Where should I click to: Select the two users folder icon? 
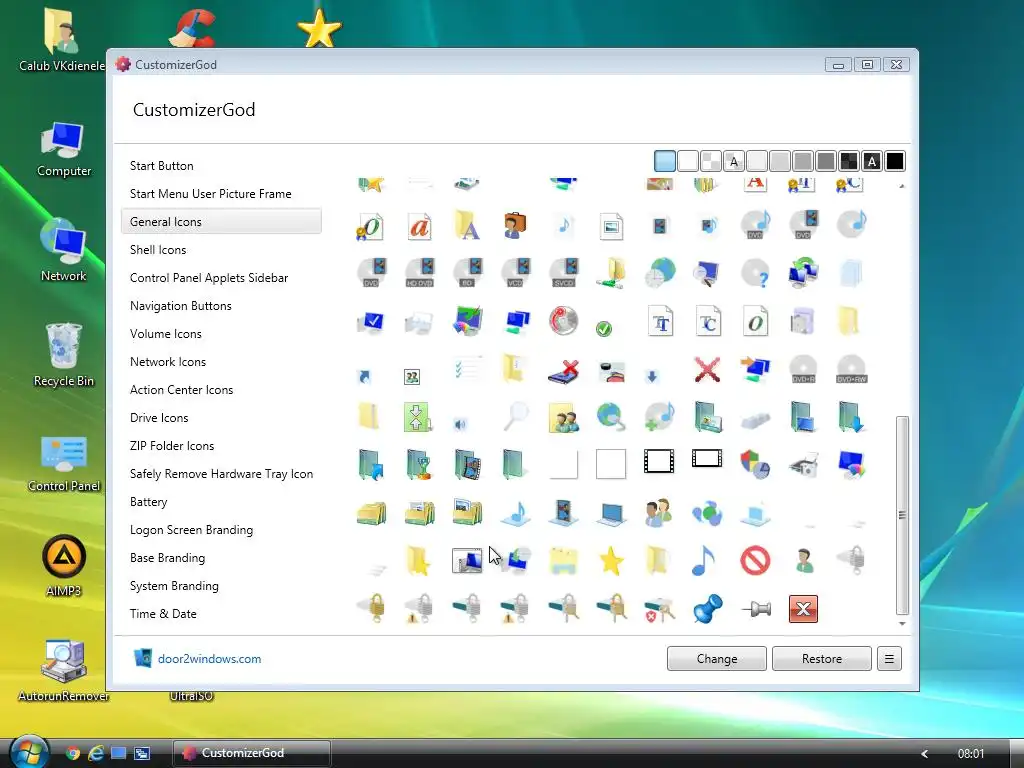click(x=564, y=417)
